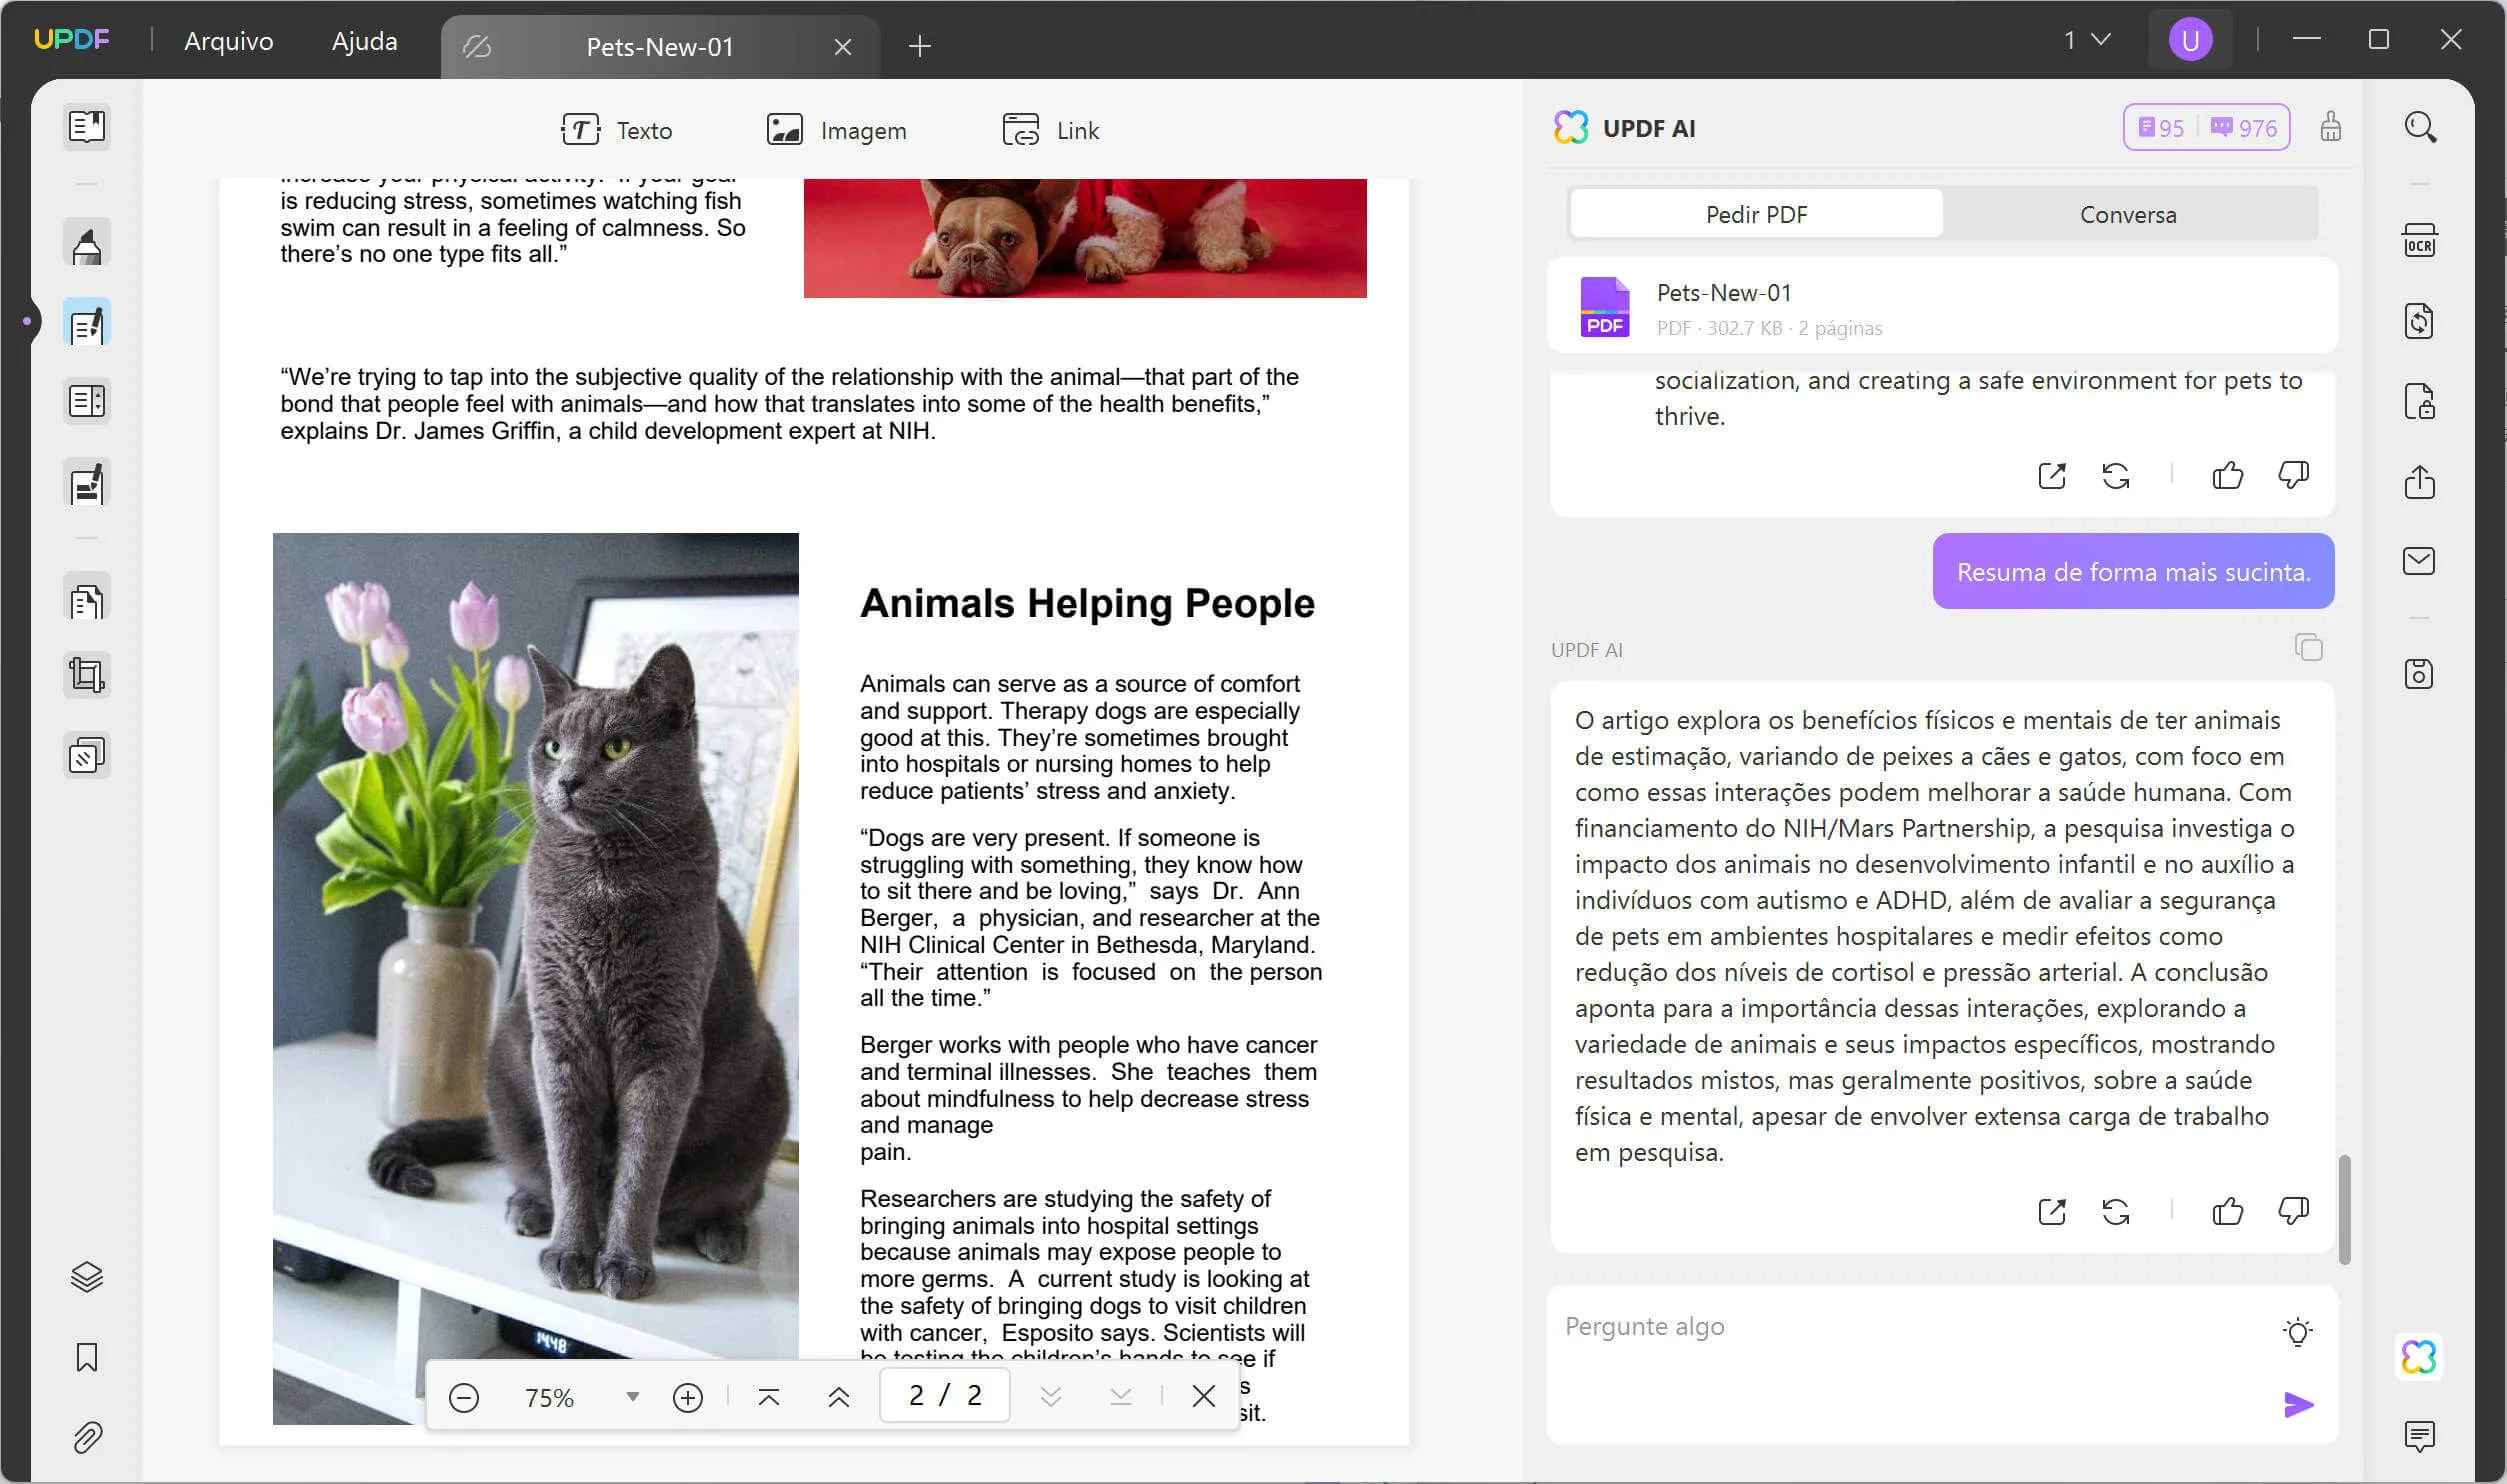Click the Texto edit button

coord(616,130)
